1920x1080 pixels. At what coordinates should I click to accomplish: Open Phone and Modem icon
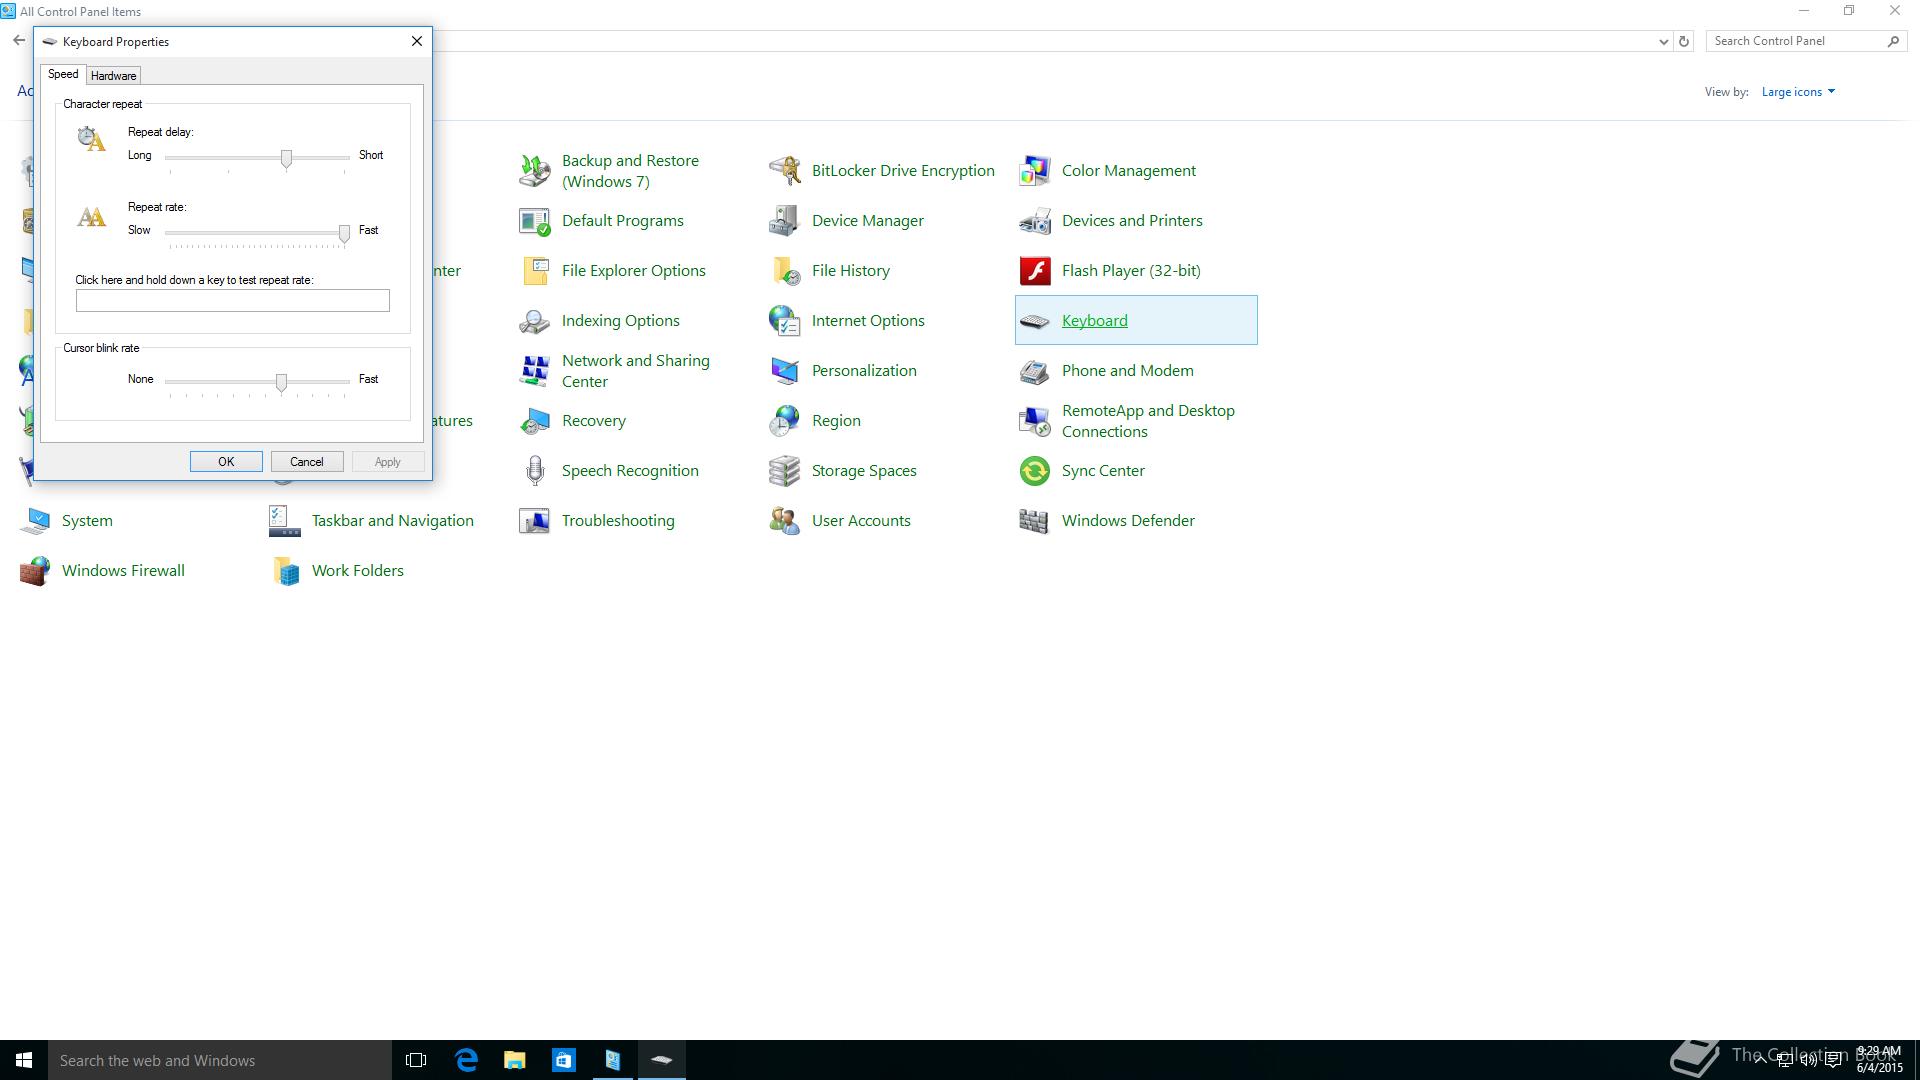pos(1034,371)
